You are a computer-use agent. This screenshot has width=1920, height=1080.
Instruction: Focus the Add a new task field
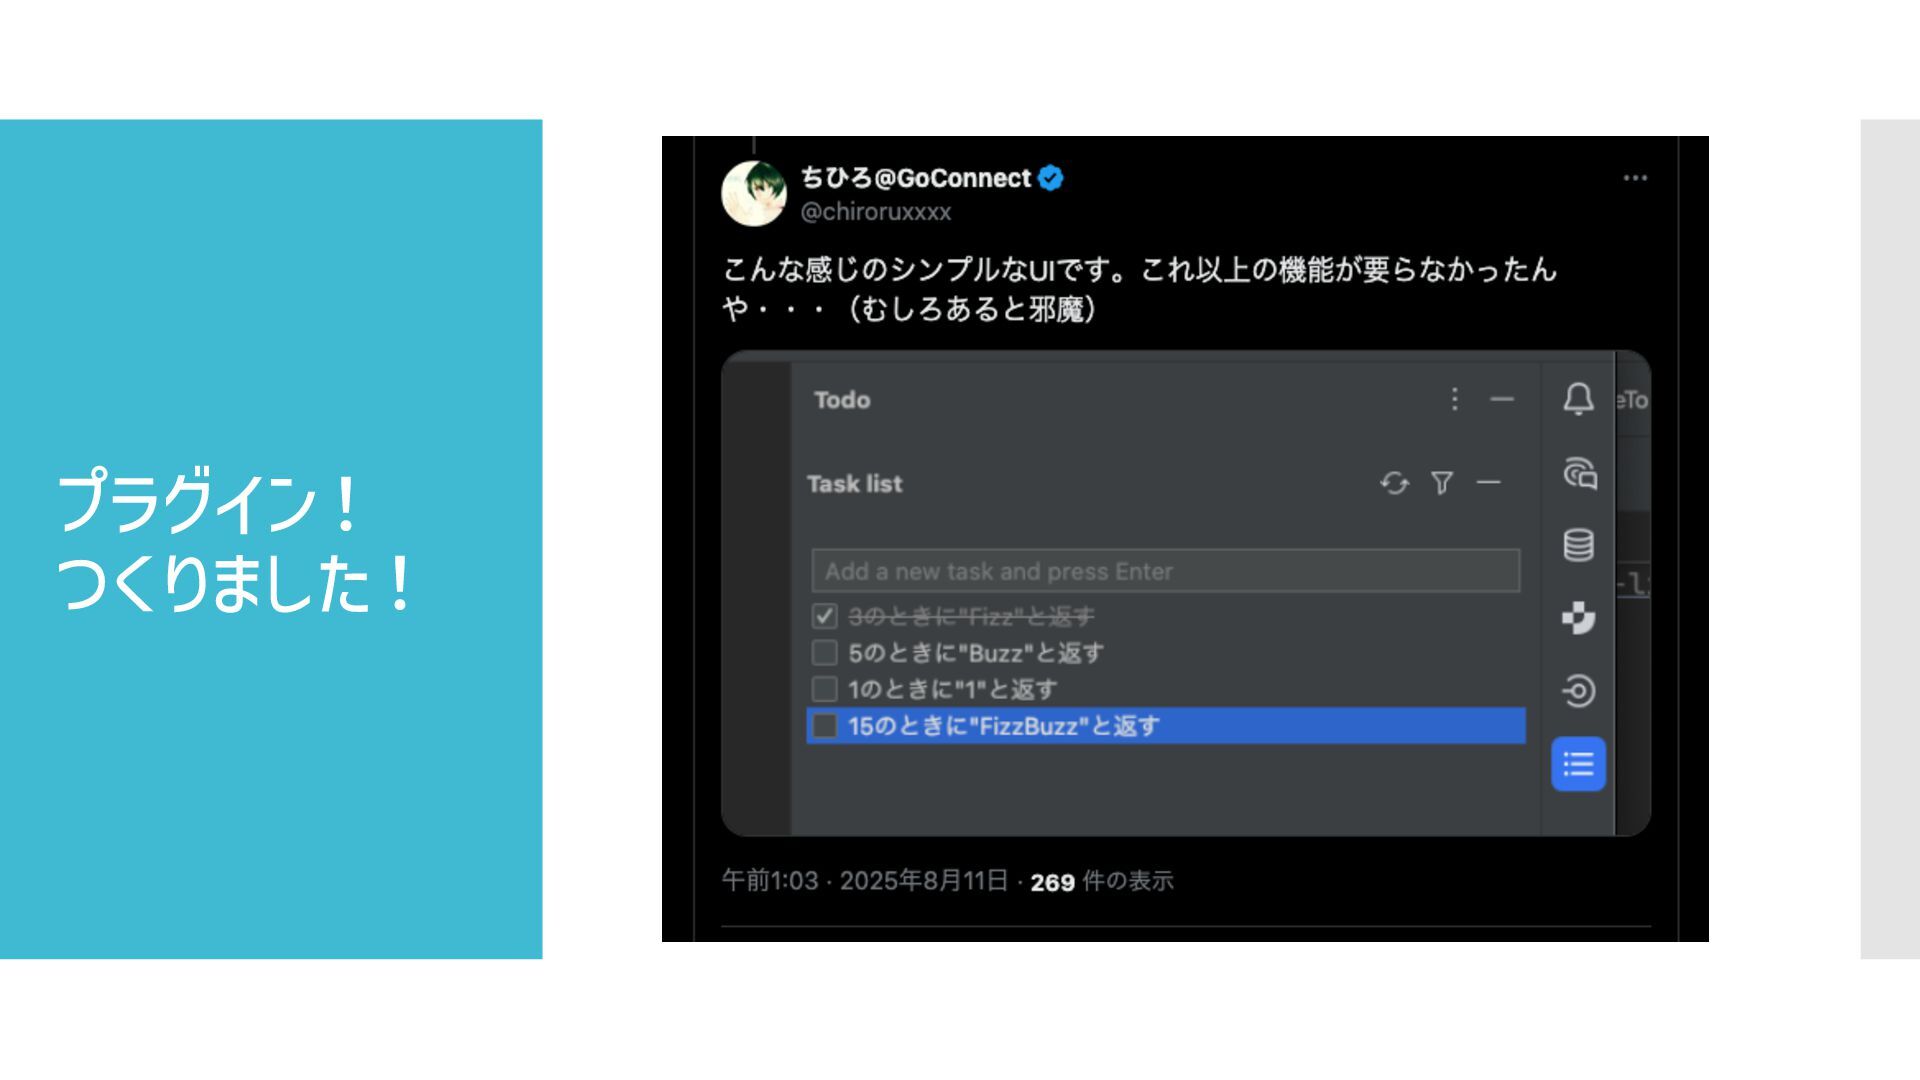tap(1166, 571)
